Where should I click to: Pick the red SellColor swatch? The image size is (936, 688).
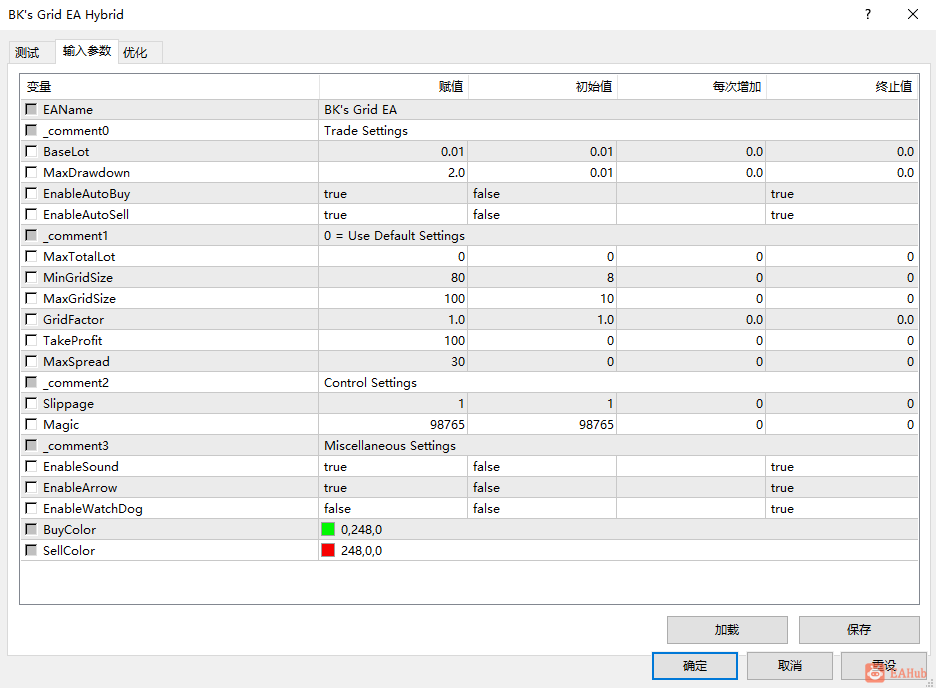pyautogui.click(x=328, y=550)
